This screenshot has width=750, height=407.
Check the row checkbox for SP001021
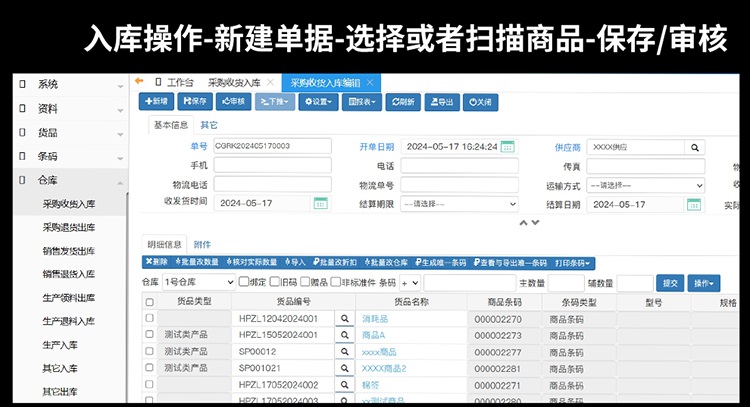pyautogui.click(x=150, y=367)
